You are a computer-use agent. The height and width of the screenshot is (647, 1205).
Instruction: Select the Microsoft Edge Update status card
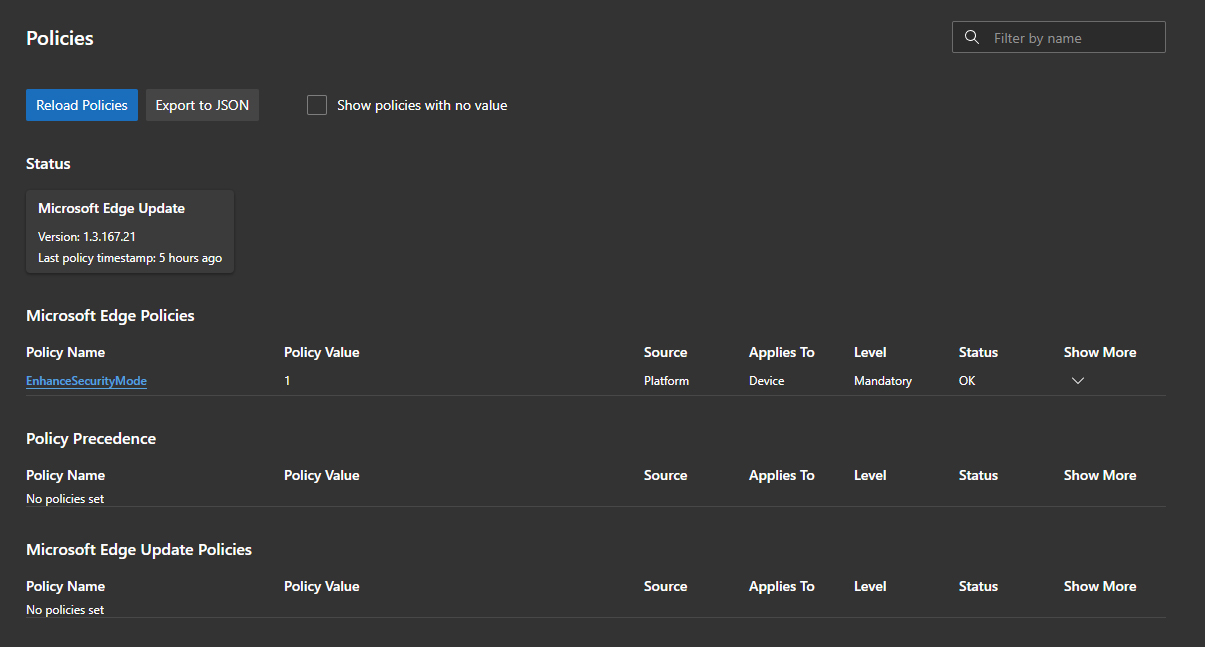click(130, 232)
